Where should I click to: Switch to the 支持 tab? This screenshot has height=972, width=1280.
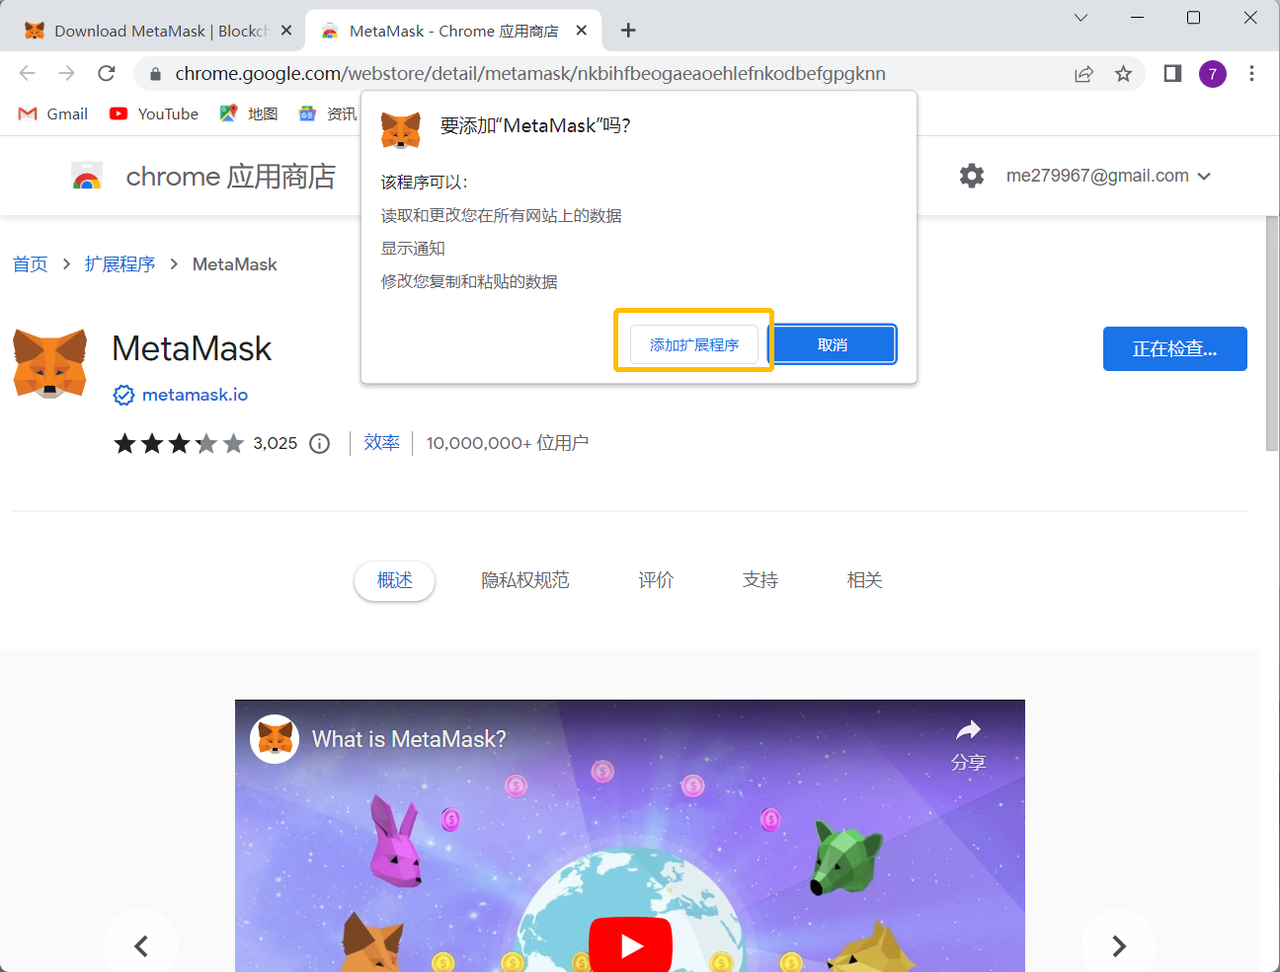[x=760, y=581]
